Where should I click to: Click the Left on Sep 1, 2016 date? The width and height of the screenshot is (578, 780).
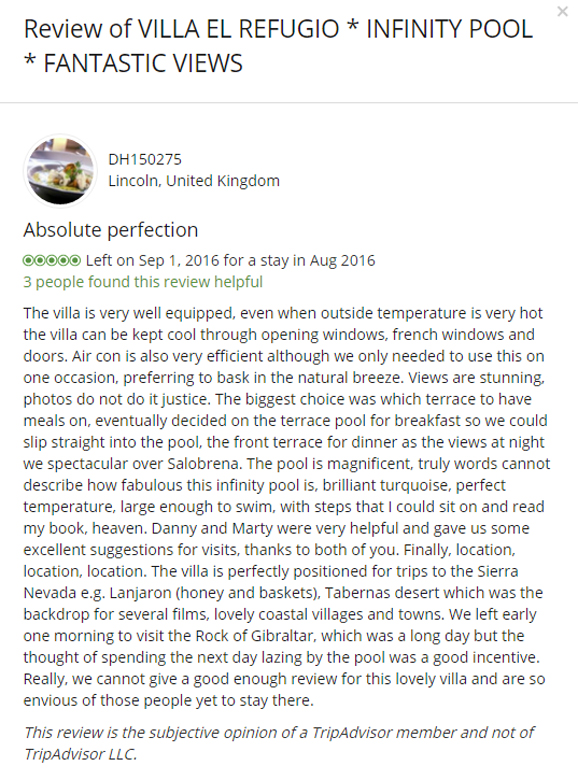coord(153,260)
